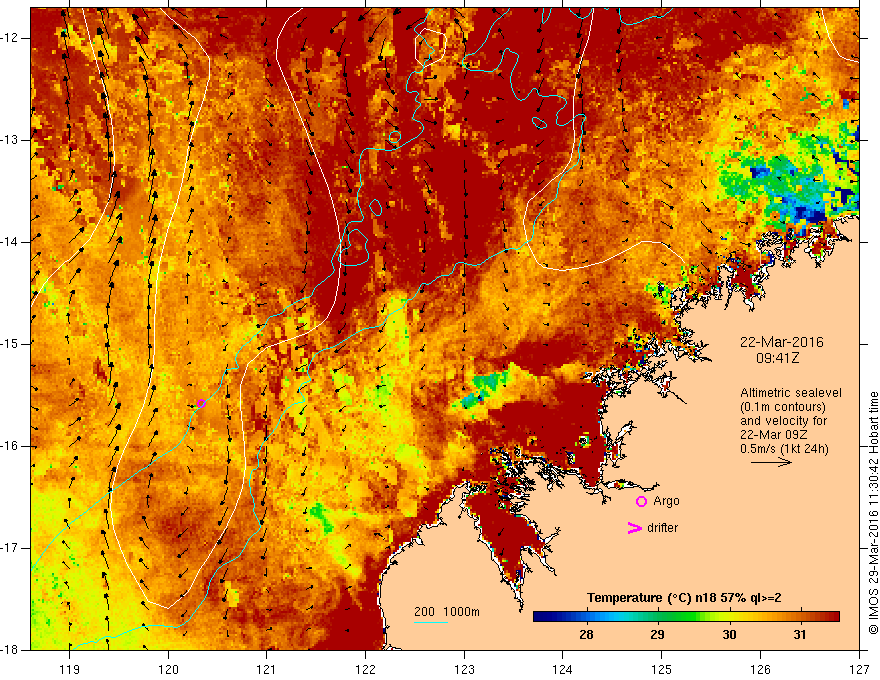Click longitude axis label 124
This screenshot has height=680, width=880.
pyautogui.click(x=563, y=669)
